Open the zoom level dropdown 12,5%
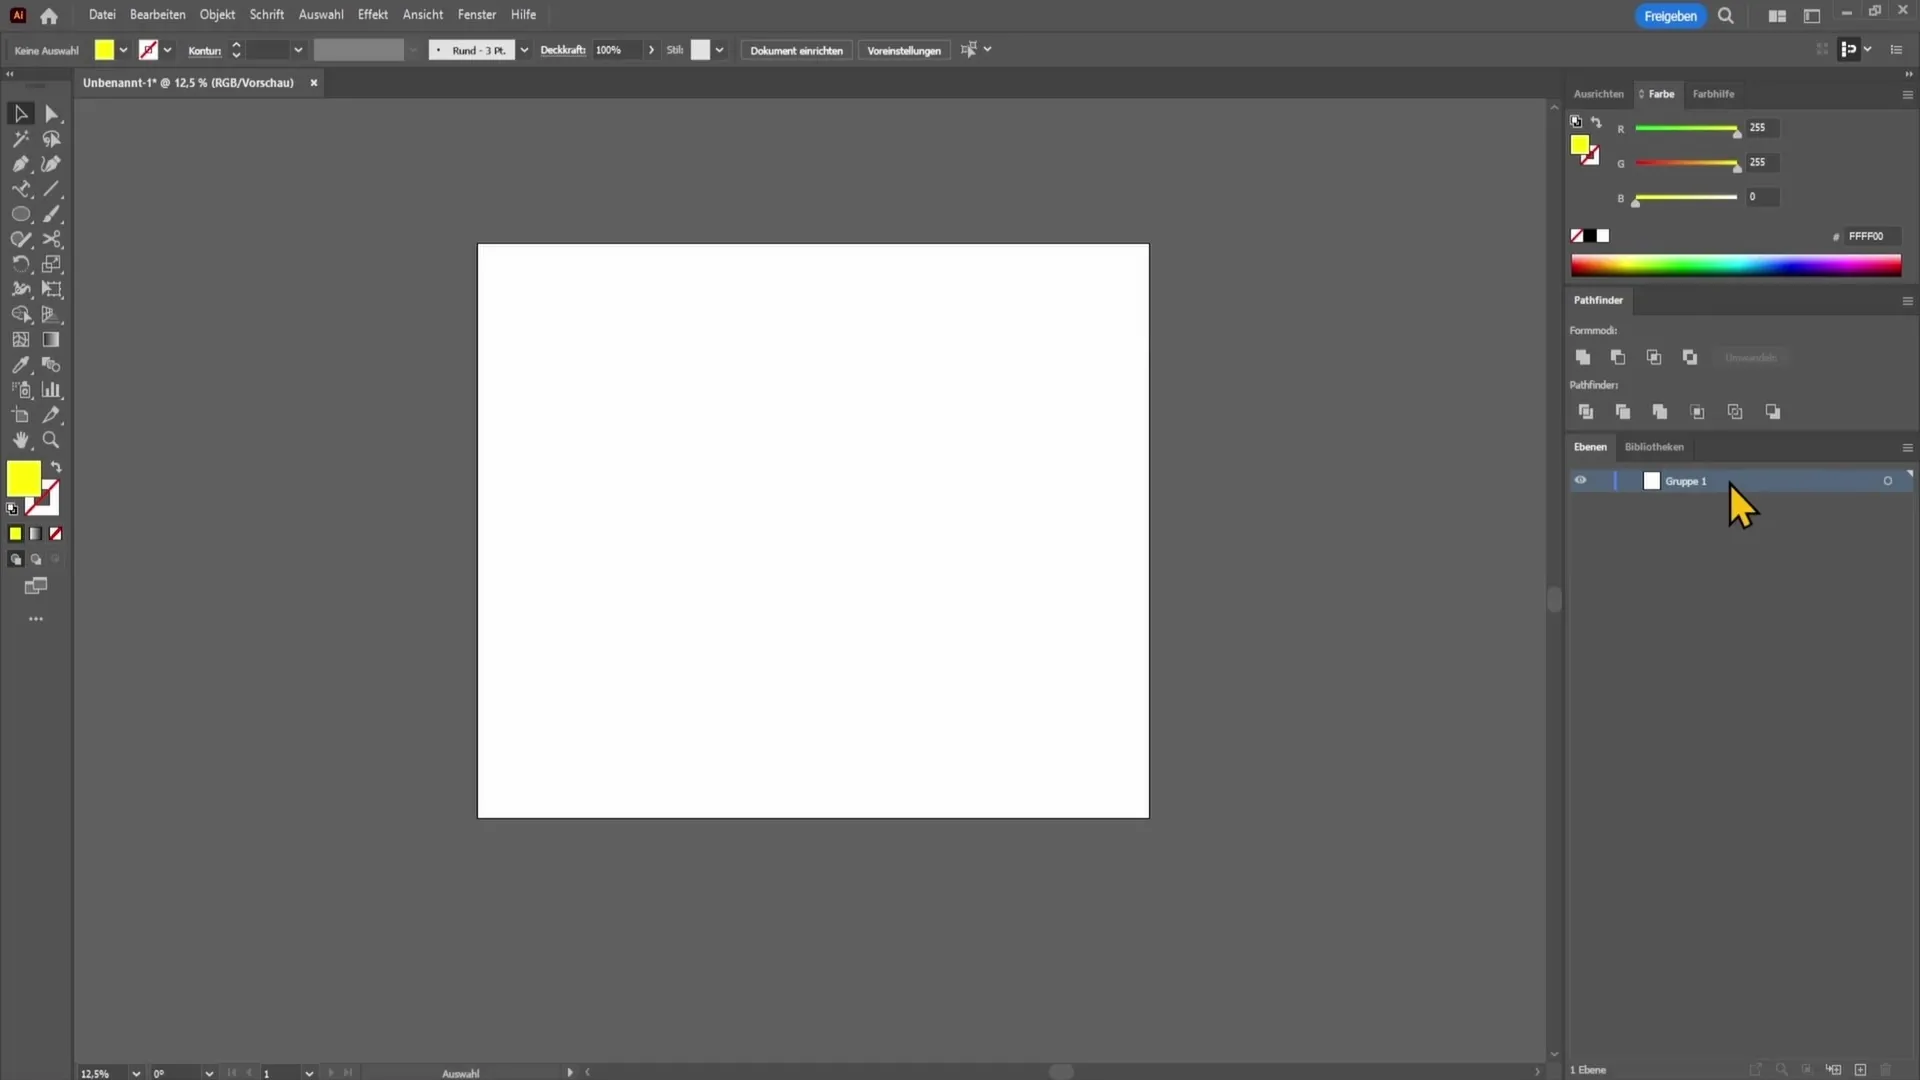 [136, 1073]
